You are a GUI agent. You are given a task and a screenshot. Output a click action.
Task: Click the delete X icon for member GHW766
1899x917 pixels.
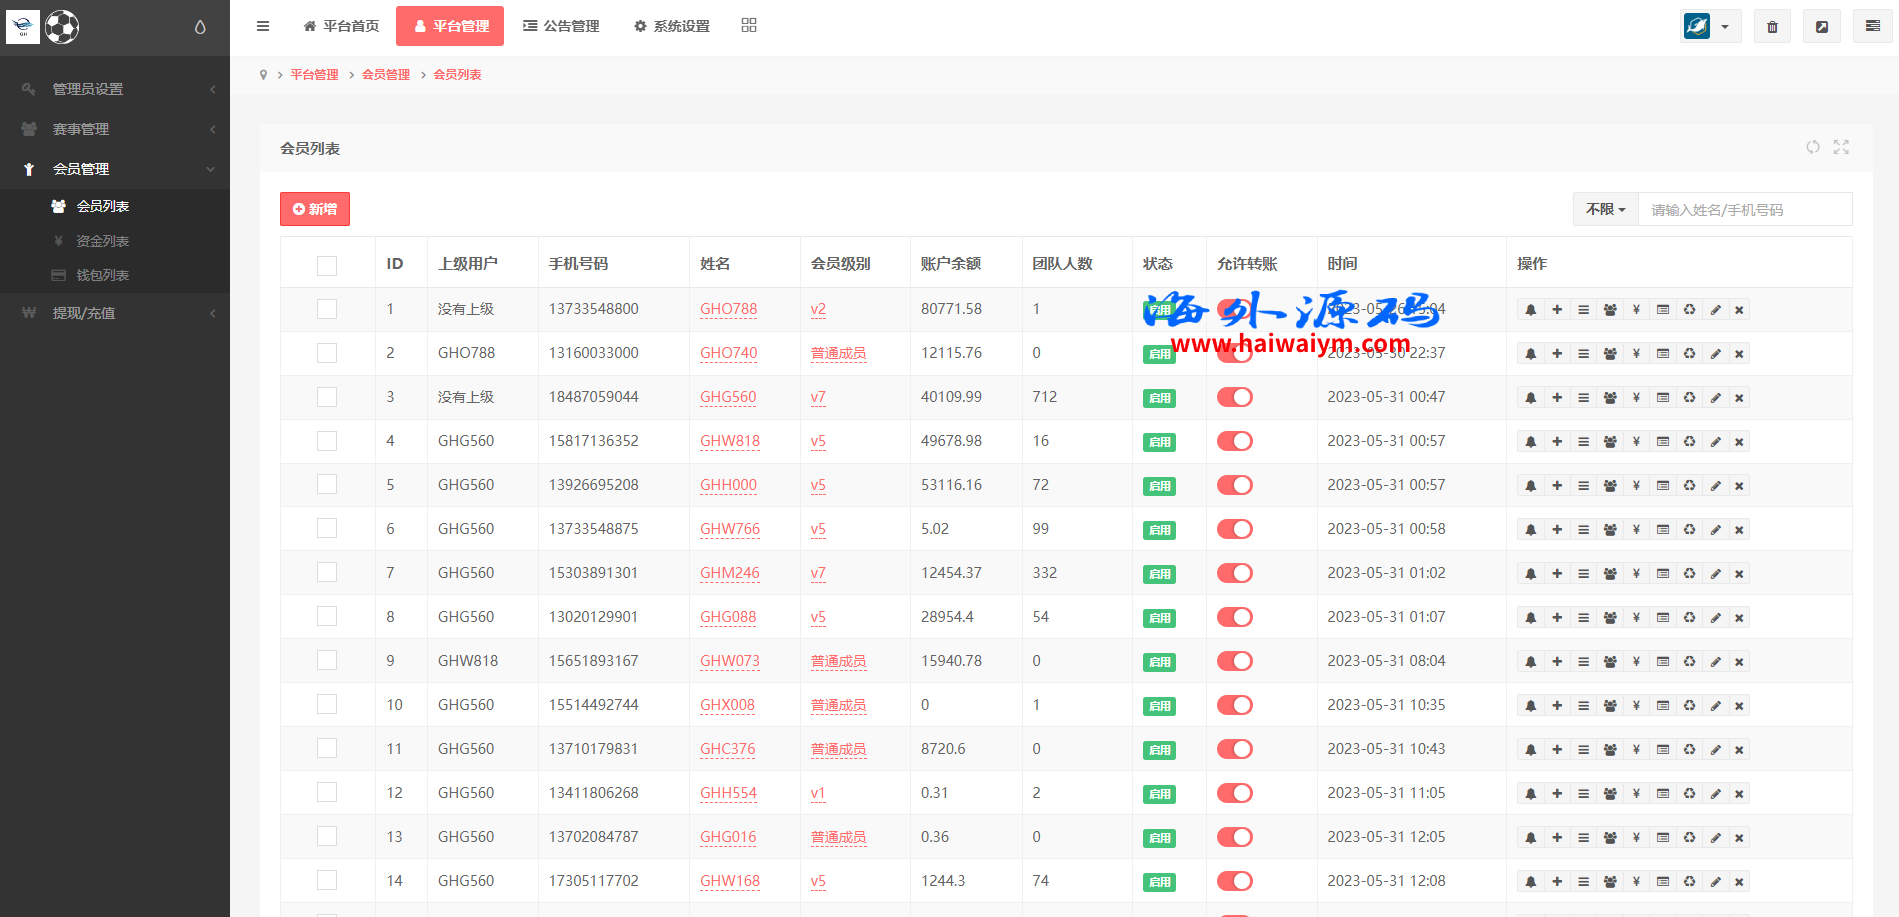point(1739,530)
